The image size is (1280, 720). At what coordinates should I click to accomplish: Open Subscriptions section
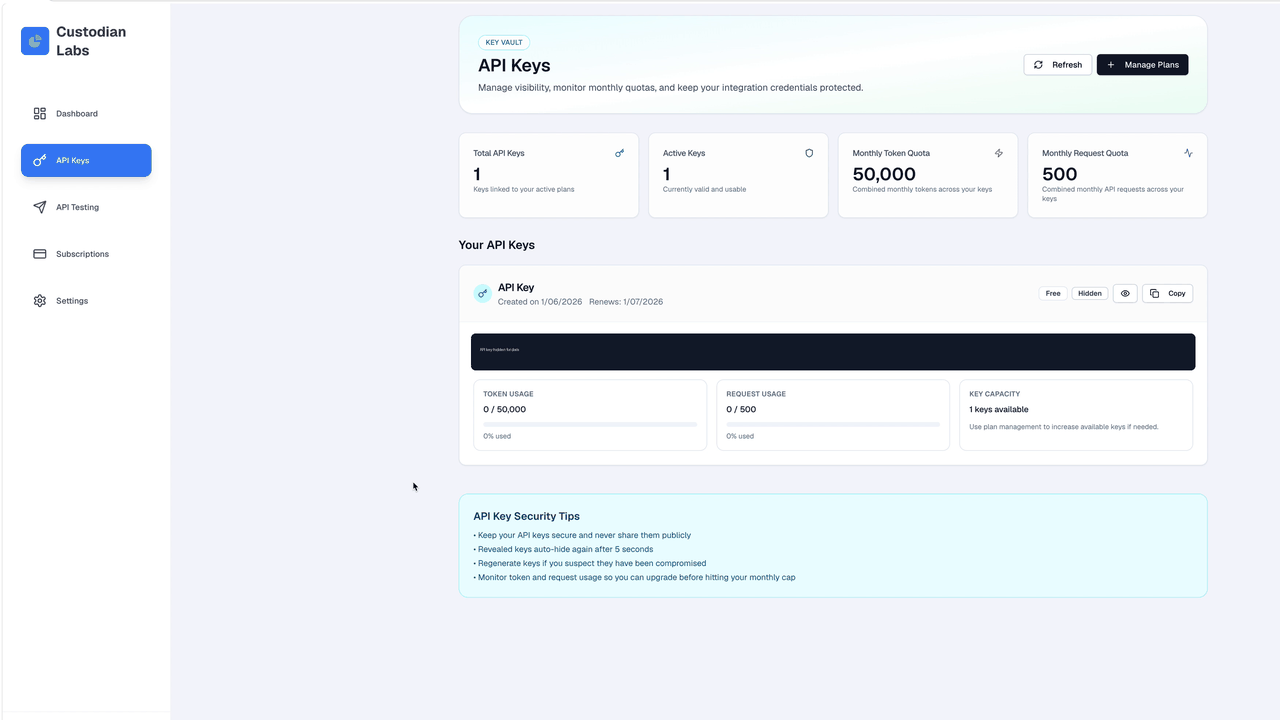(x=86, y=254)
